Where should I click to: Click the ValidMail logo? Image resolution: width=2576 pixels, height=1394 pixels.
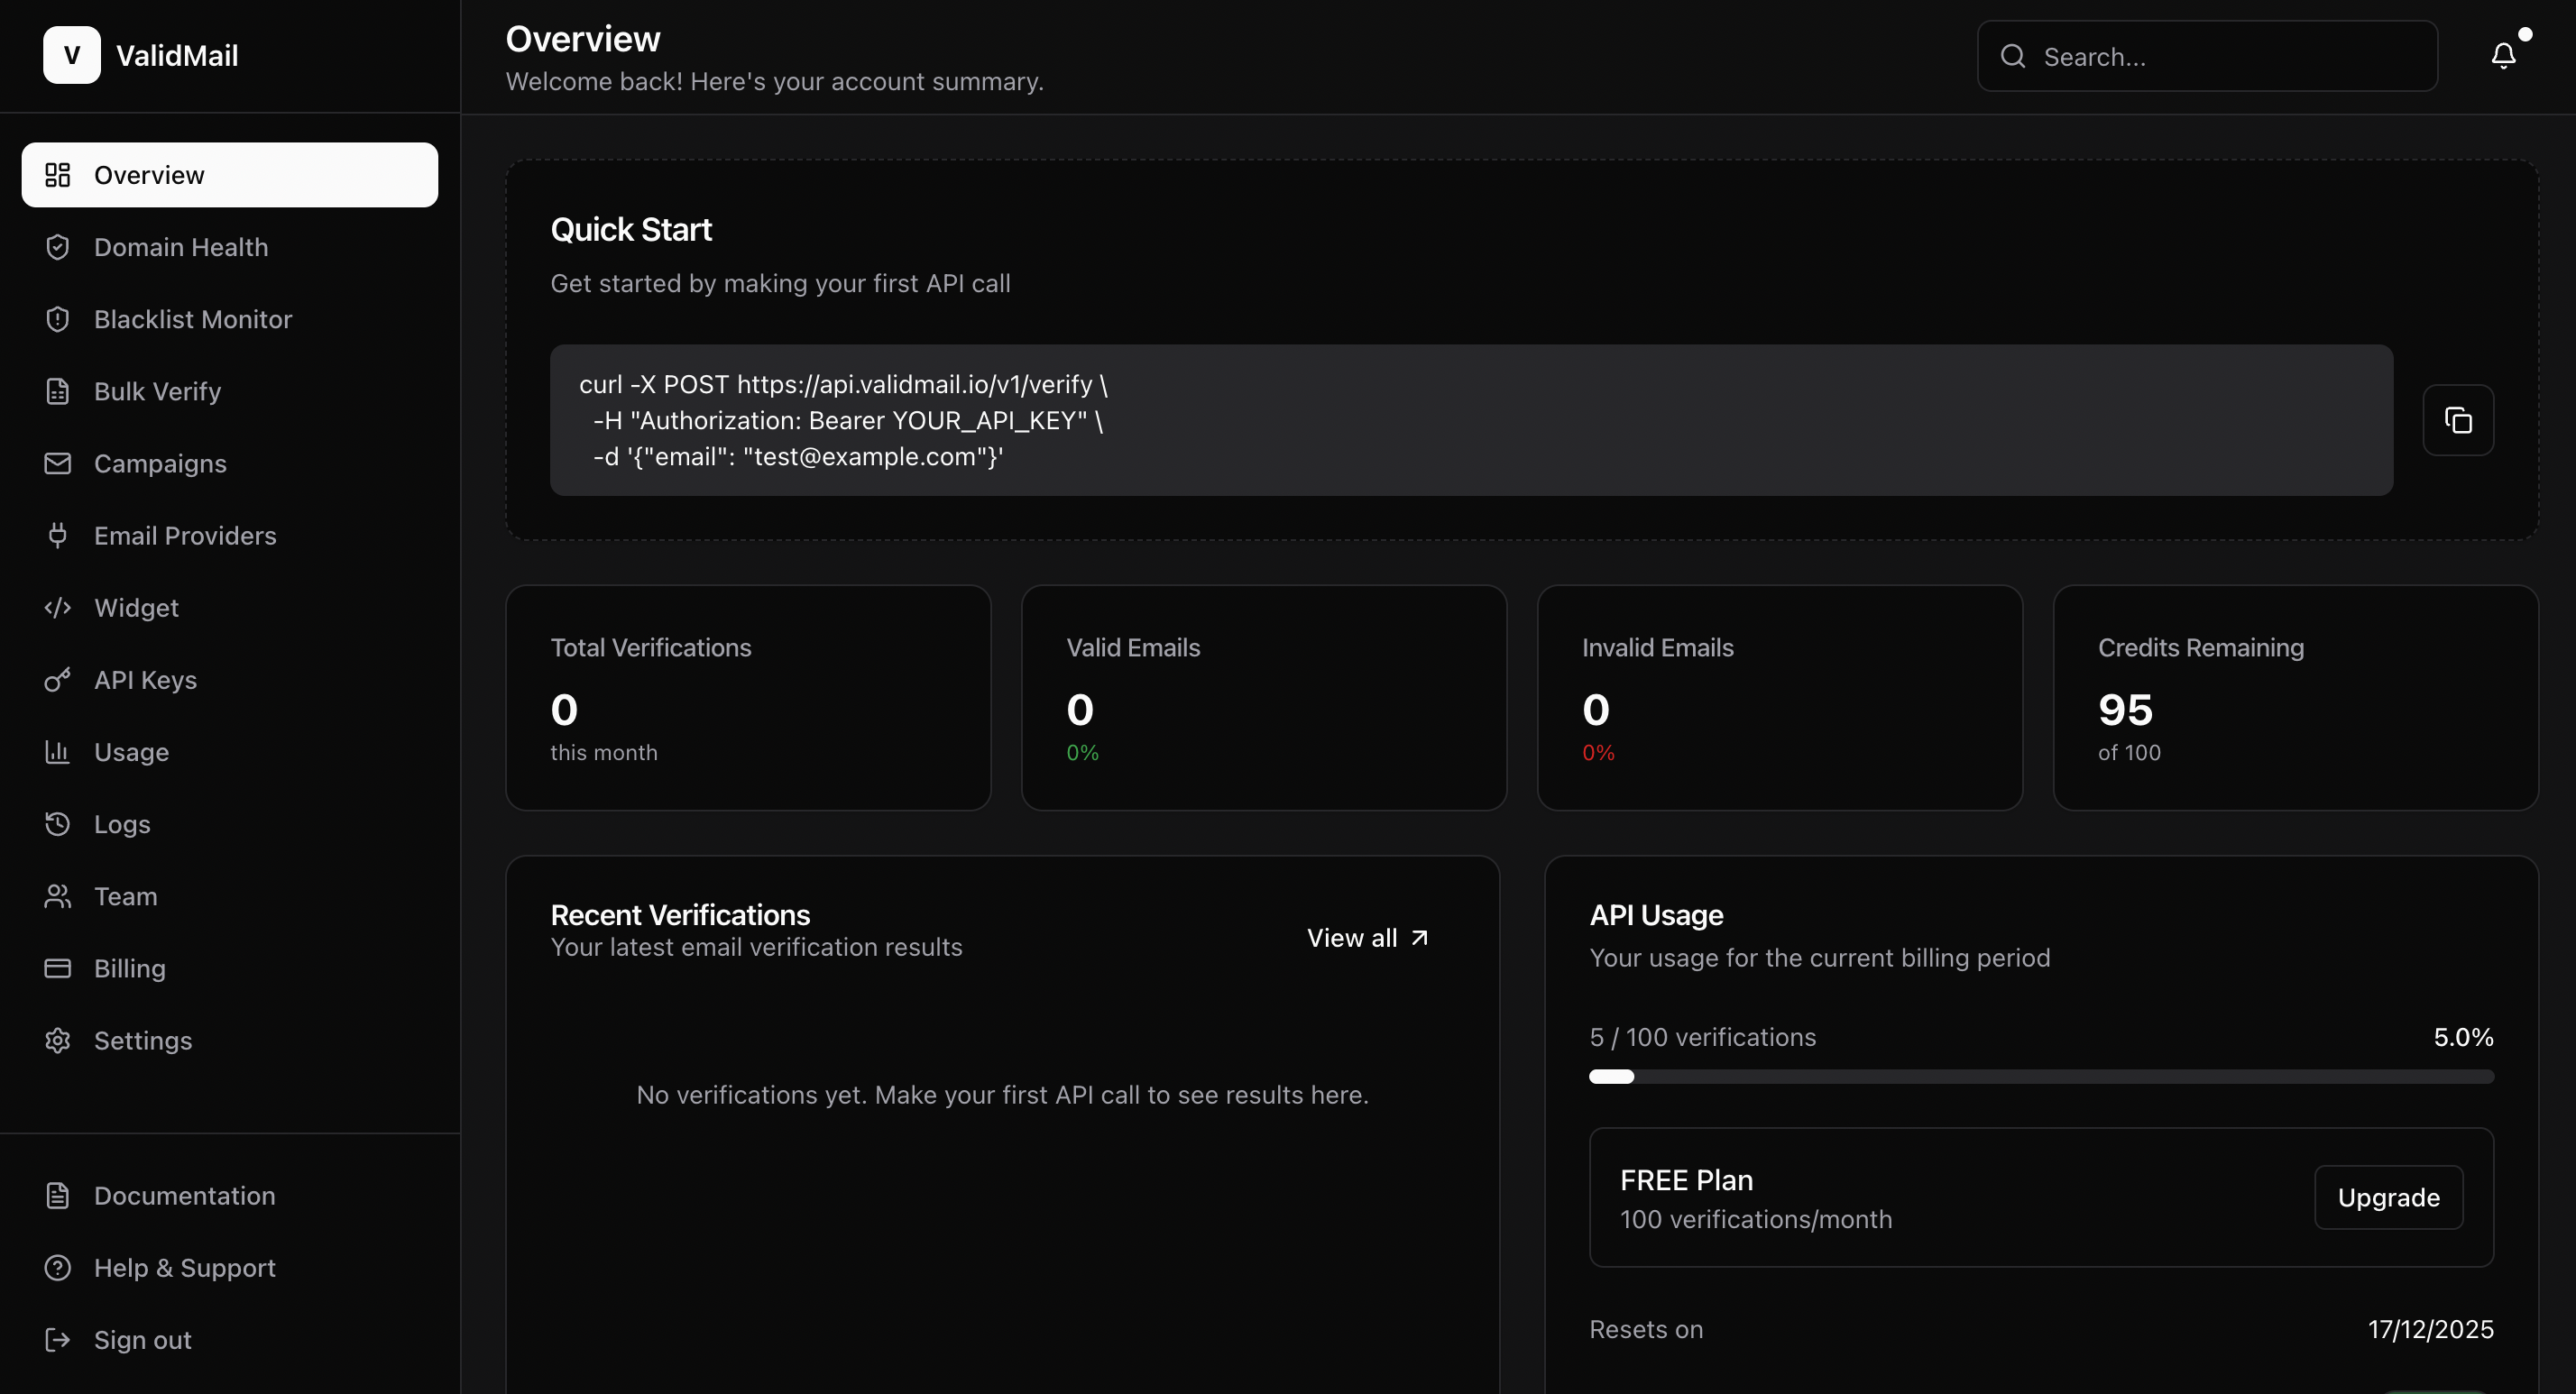point(142,55)
